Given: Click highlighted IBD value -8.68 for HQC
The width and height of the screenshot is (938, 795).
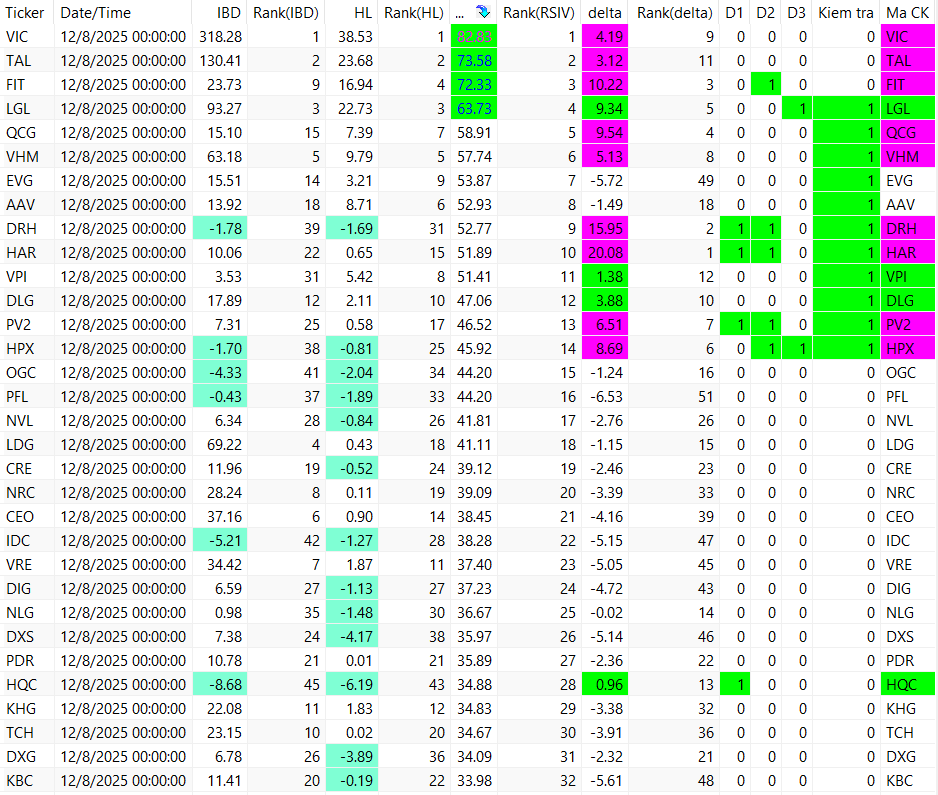Looking at the screenshot, I should (x=220, y=684).
